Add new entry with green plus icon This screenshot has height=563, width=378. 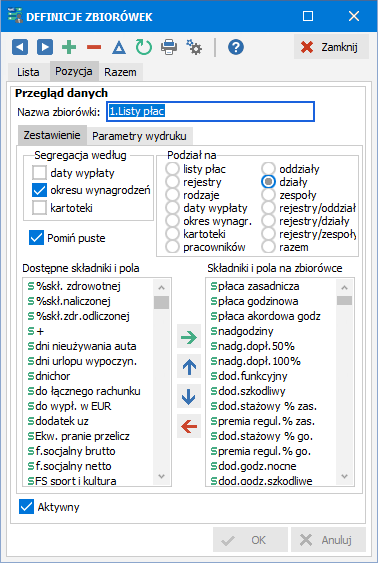tap(69, 47)
